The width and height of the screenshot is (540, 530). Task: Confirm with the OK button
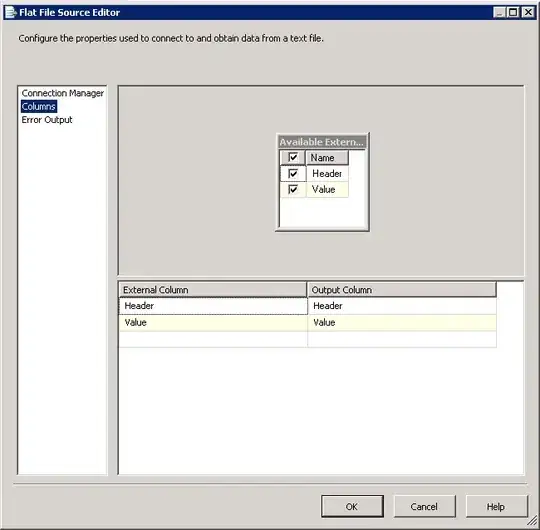[352, 506]
